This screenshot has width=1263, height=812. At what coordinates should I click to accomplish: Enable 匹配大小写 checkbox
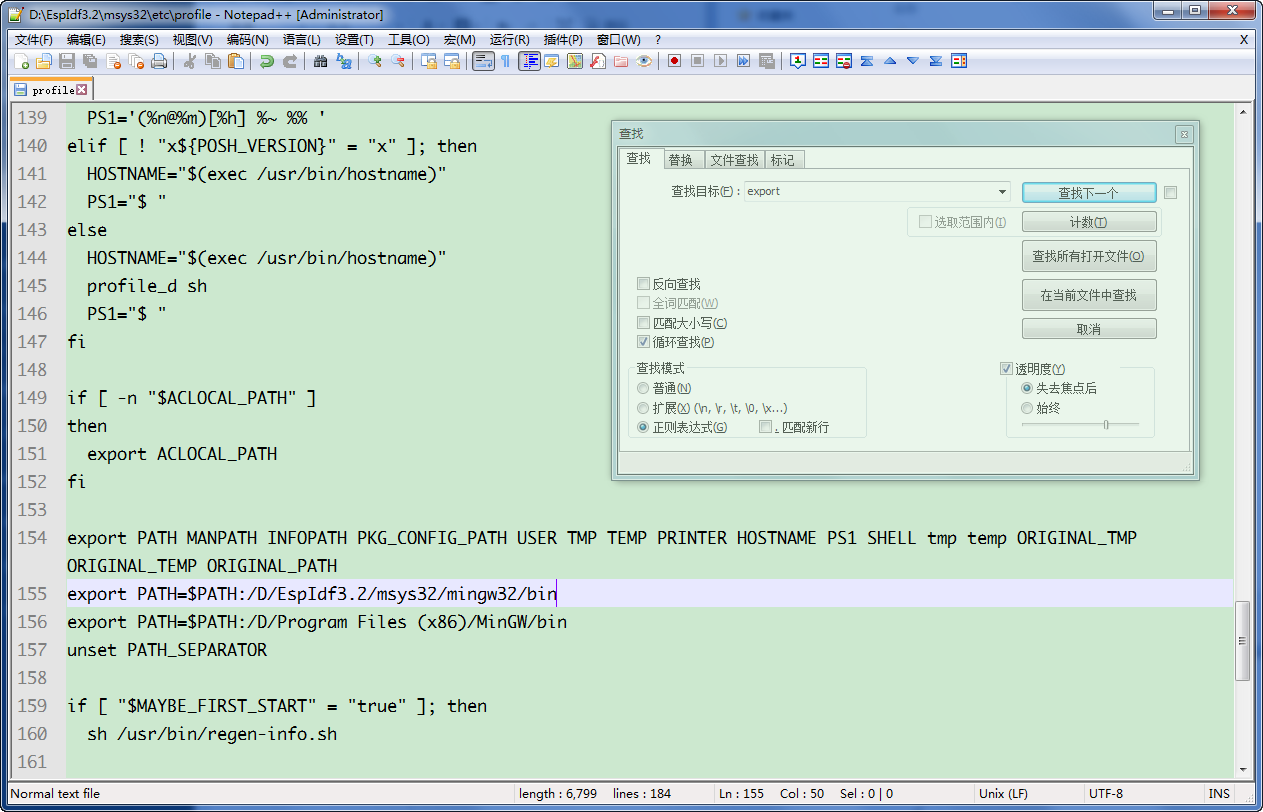pyautogui.click(x=643, y=323)
